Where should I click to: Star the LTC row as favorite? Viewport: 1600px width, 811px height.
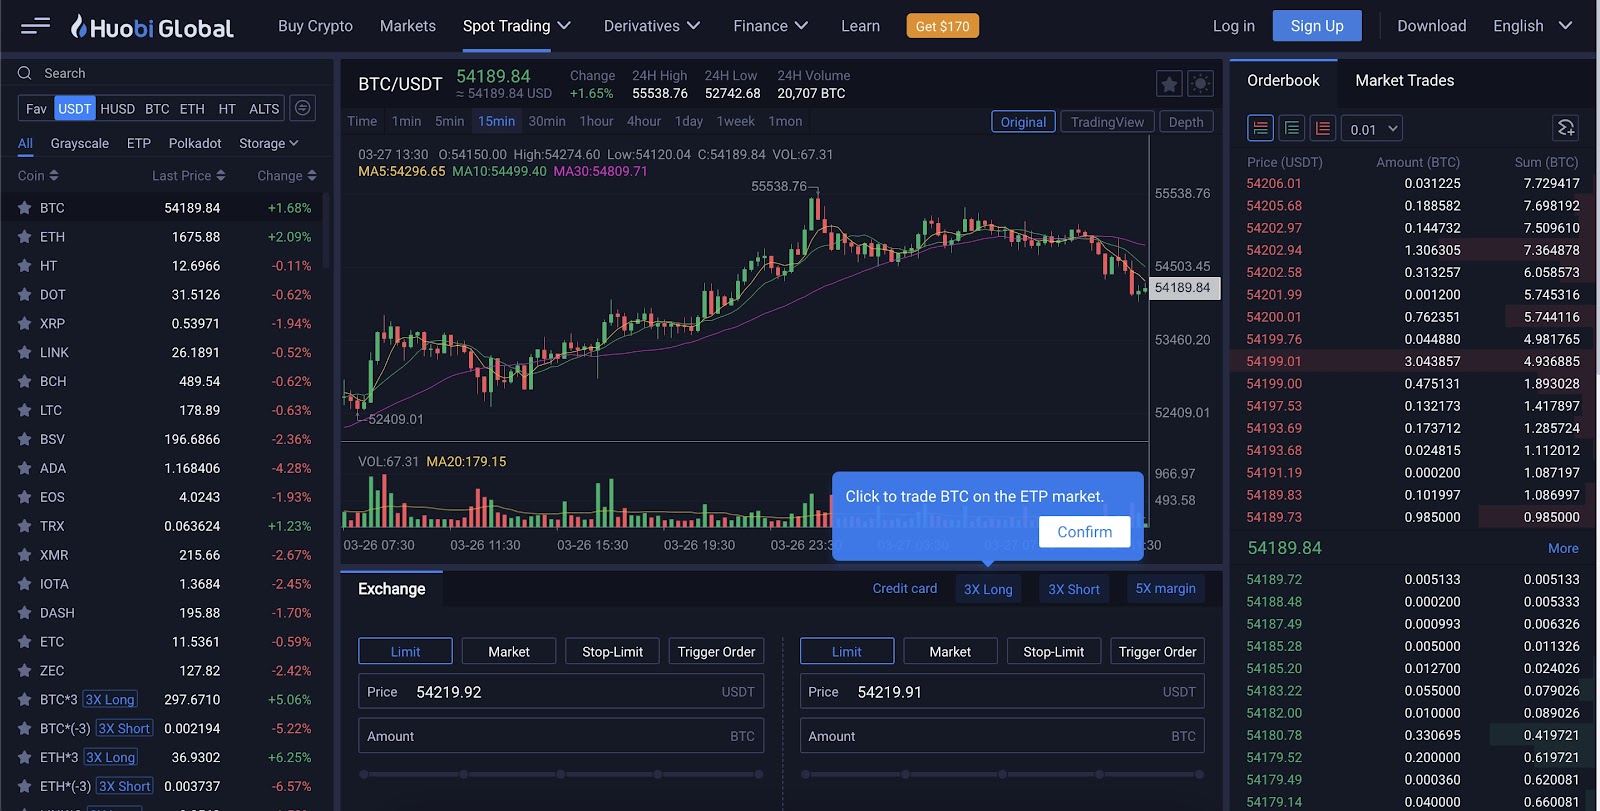24,411
